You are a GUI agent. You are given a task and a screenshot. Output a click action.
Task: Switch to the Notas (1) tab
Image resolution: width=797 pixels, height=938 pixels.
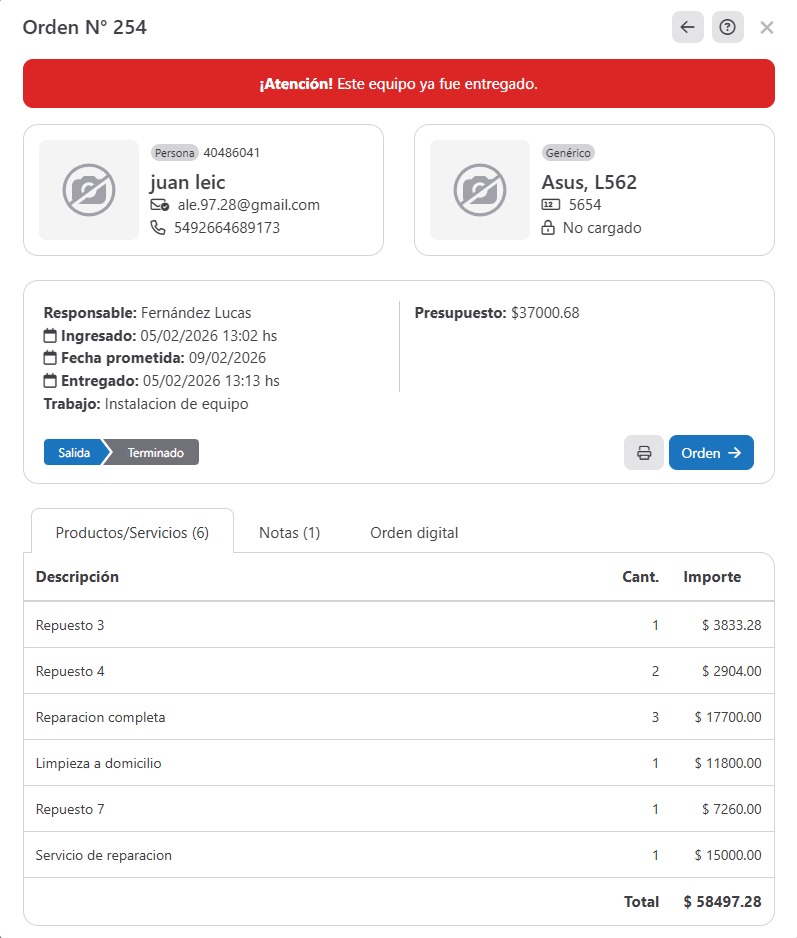tap(289, 532)
